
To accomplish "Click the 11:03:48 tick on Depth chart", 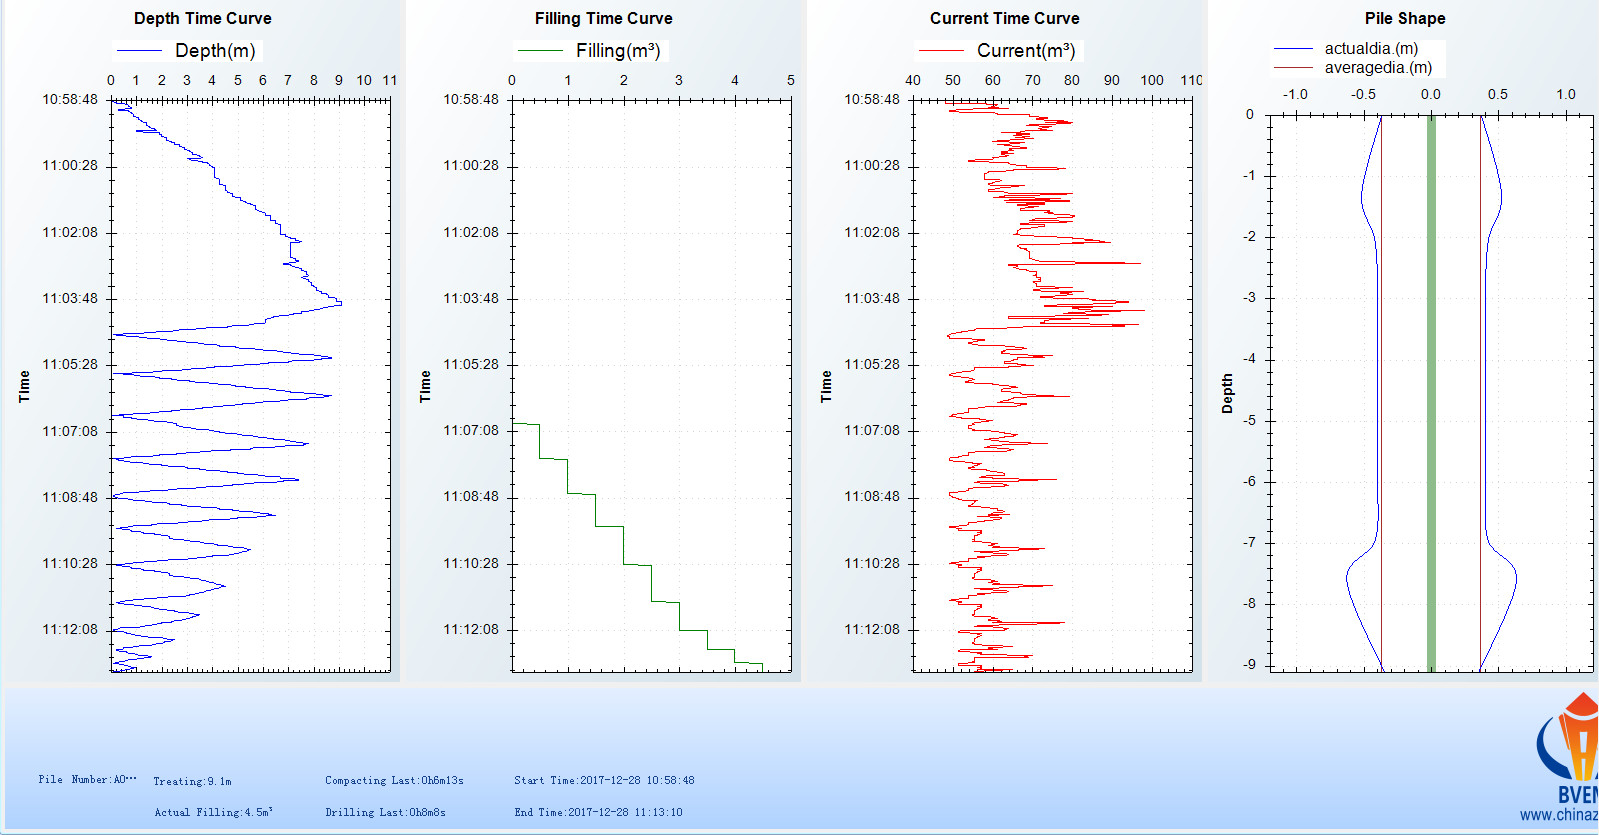I will (70, 298).
